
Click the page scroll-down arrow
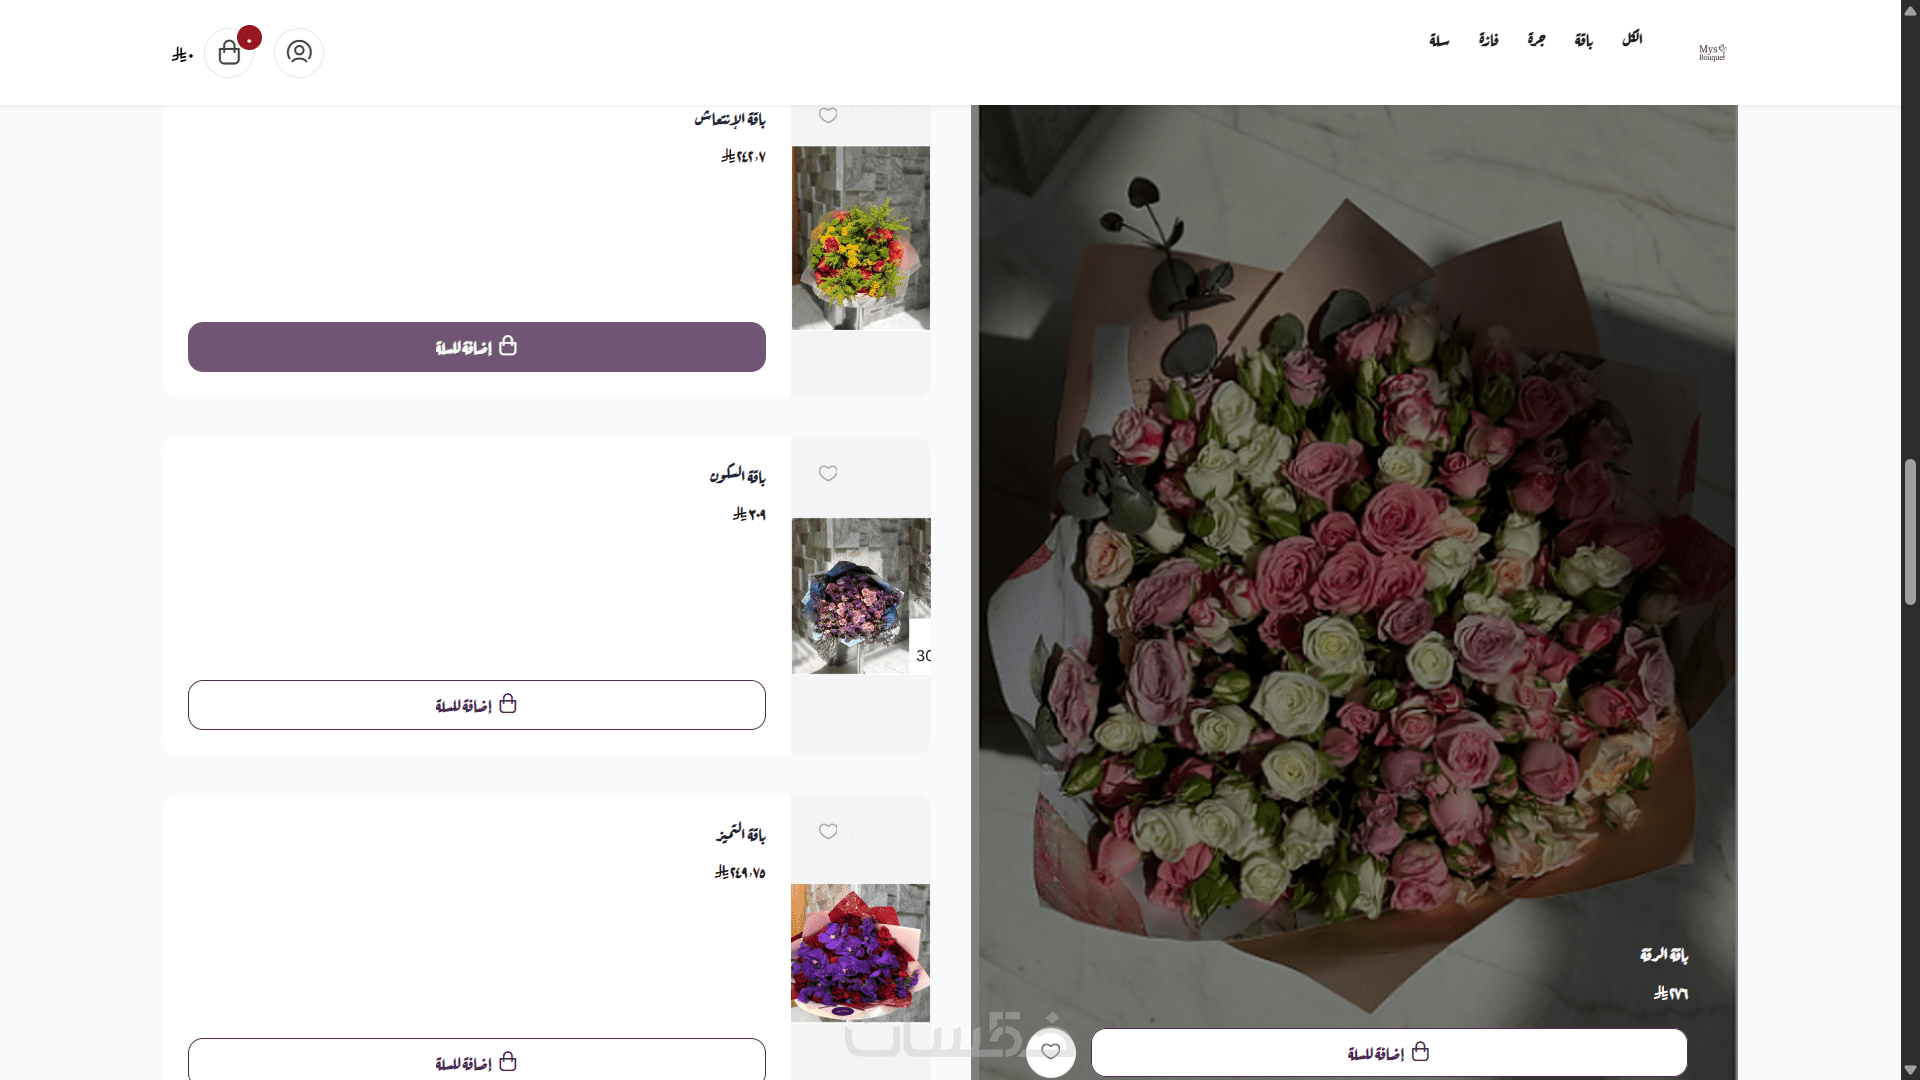click(x=1910, y=1070)
